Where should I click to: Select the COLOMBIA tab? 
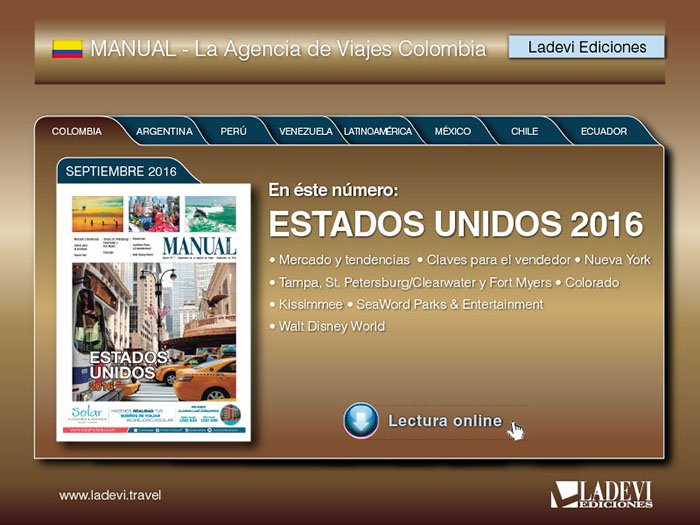click(76, 132)
